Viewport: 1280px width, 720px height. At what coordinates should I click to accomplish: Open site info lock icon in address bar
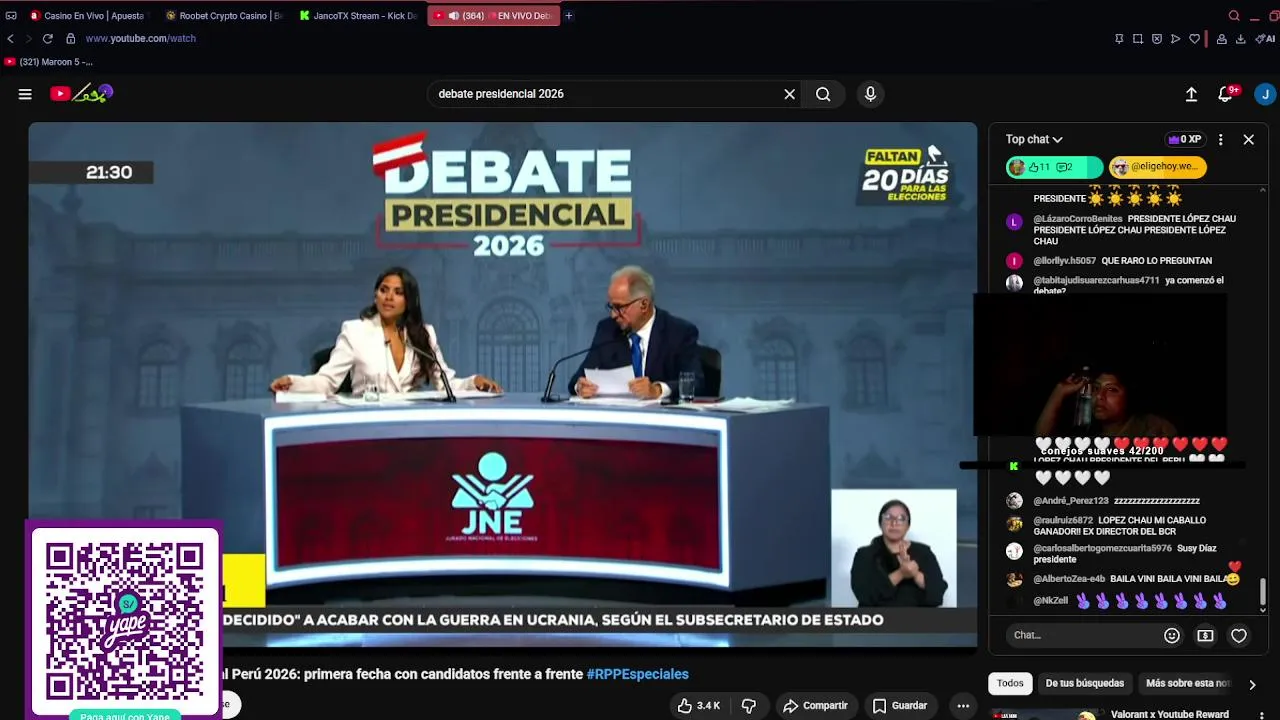tap(70, 38)
